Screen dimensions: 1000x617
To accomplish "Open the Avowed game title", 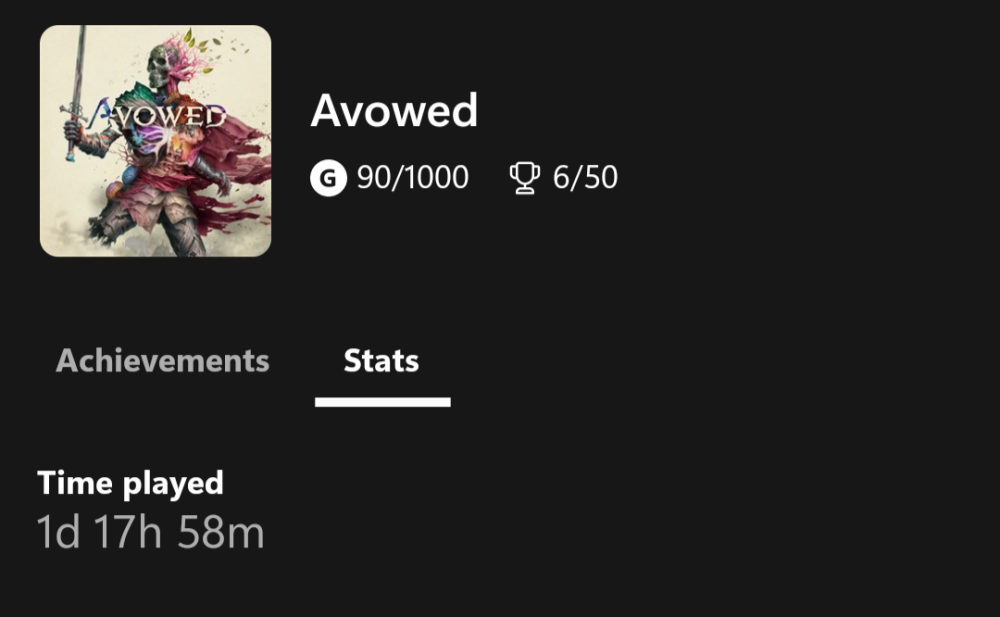I will point(394,111).
